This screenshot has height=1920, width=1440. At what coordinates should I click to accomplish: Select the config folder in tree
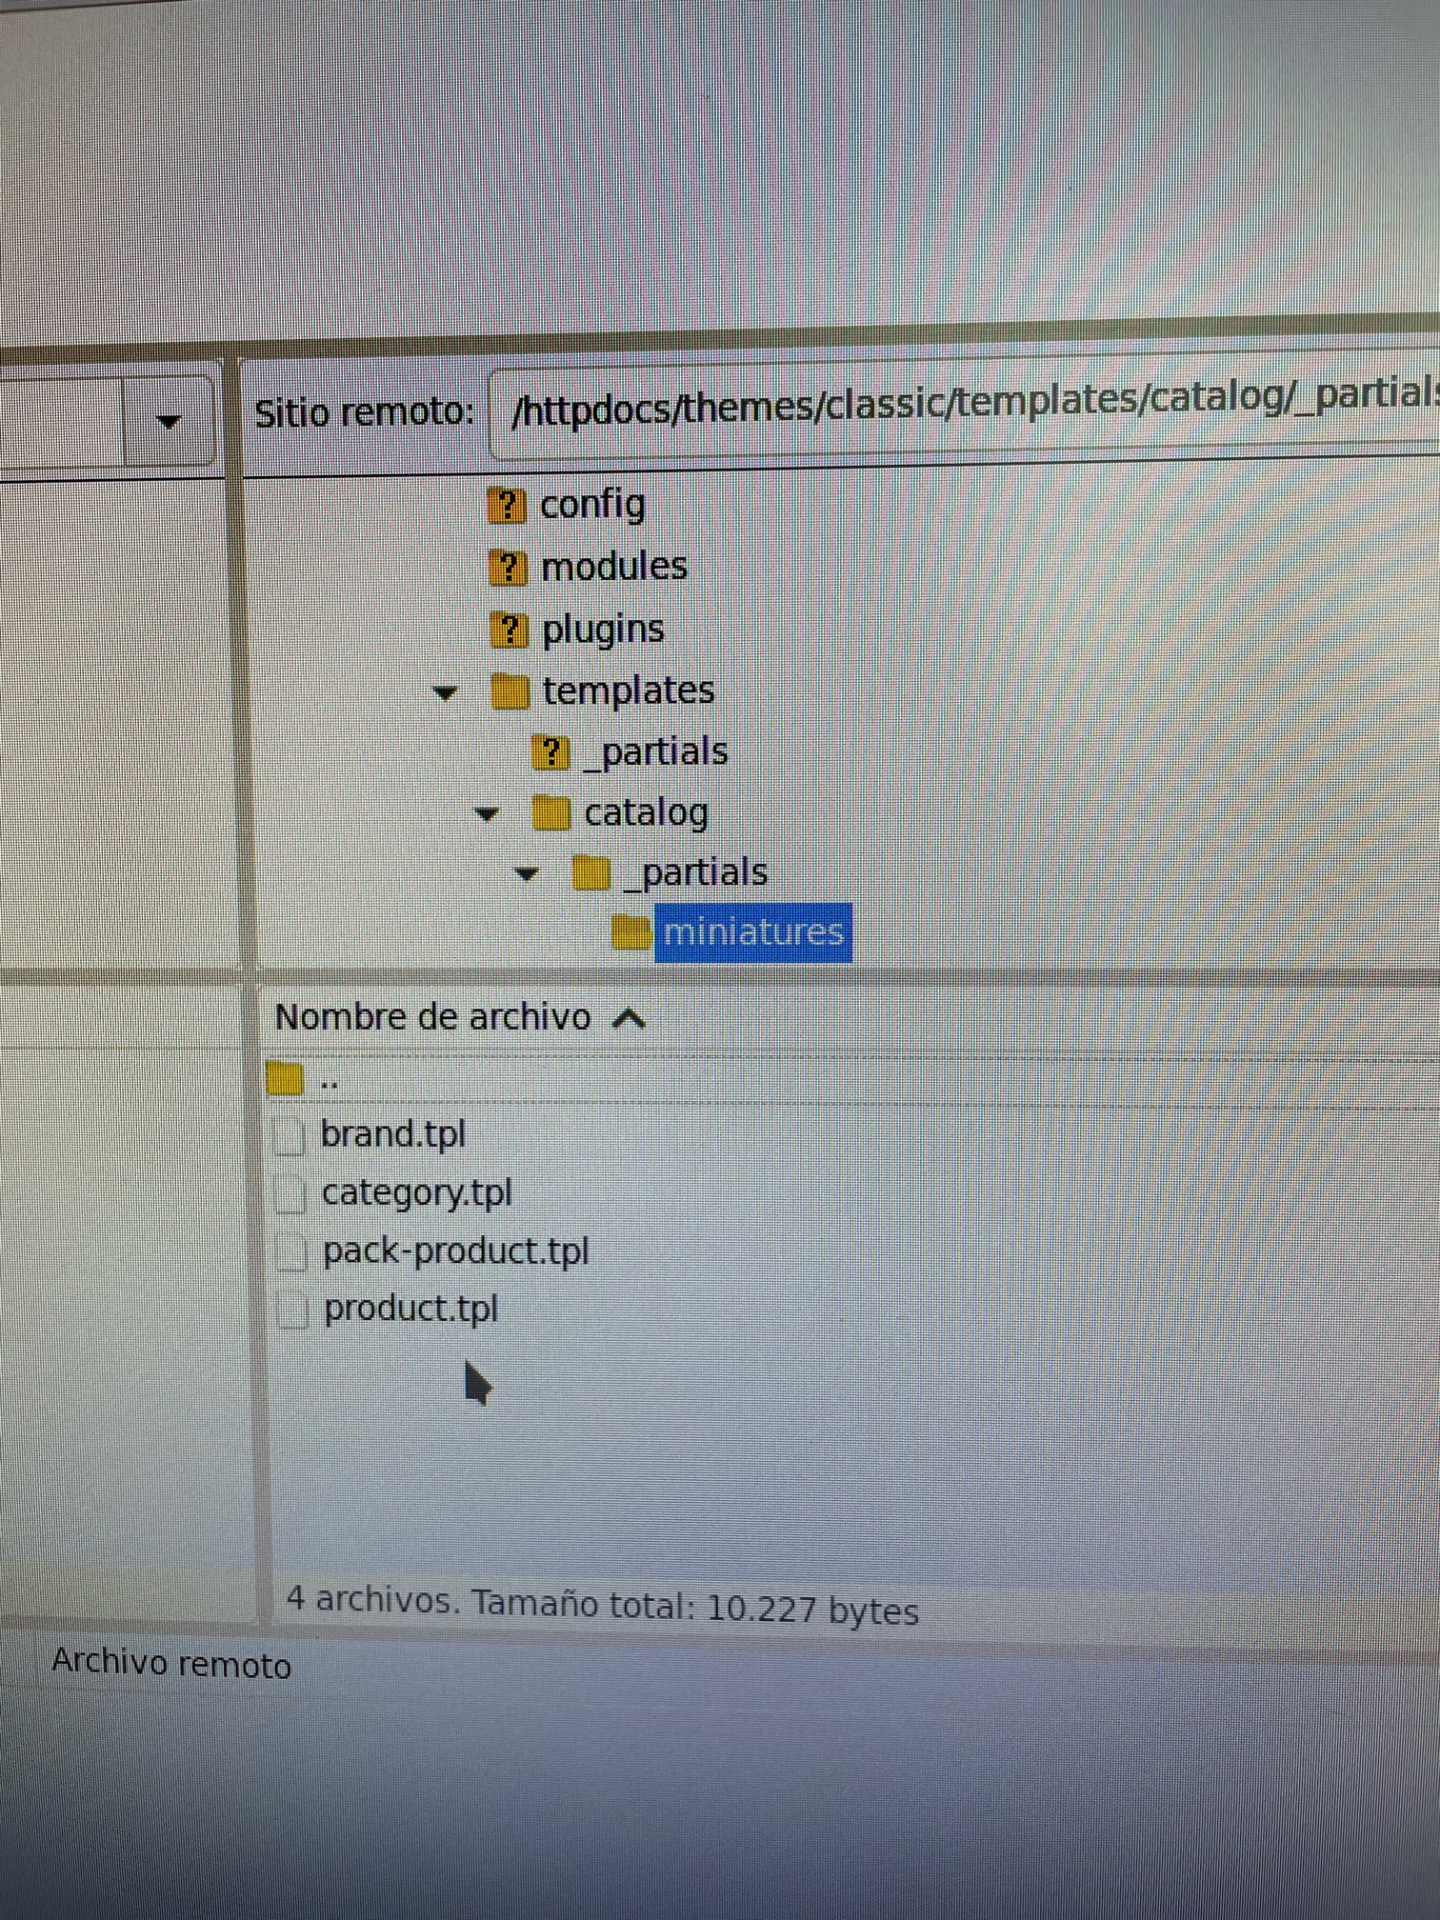coord(593,505)
